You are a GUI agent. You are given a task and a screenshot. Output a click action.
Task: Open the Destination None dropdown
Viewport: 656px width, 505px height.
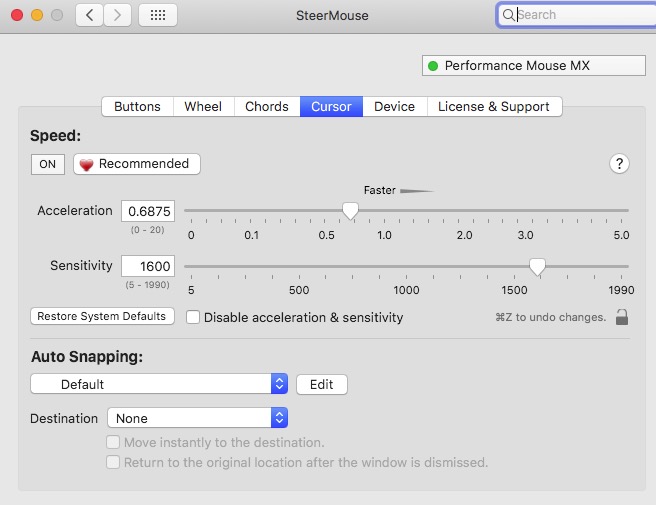(x=197, y=418)
